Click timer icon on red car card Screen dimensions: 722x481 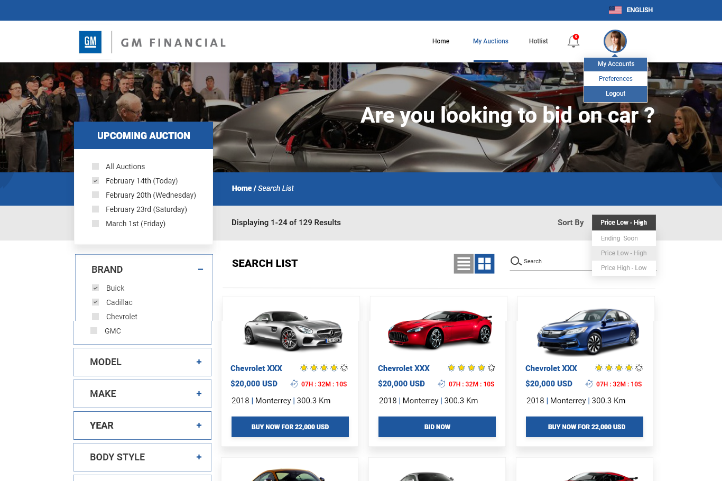point(441,384)
